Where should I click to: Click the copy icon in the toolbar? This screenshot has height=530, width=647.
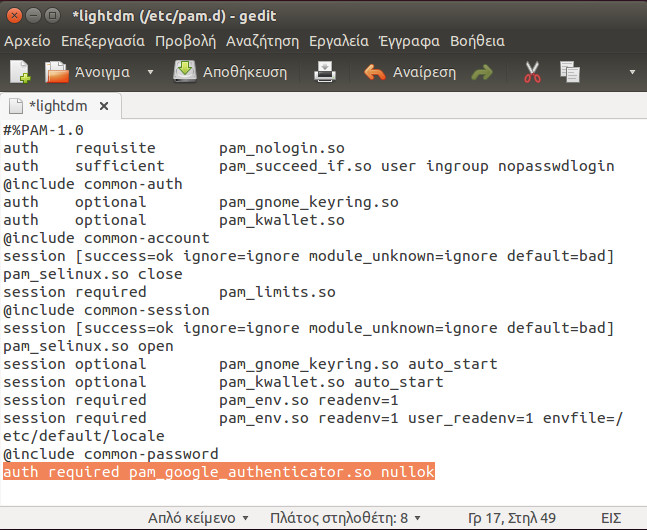[570, 72]
